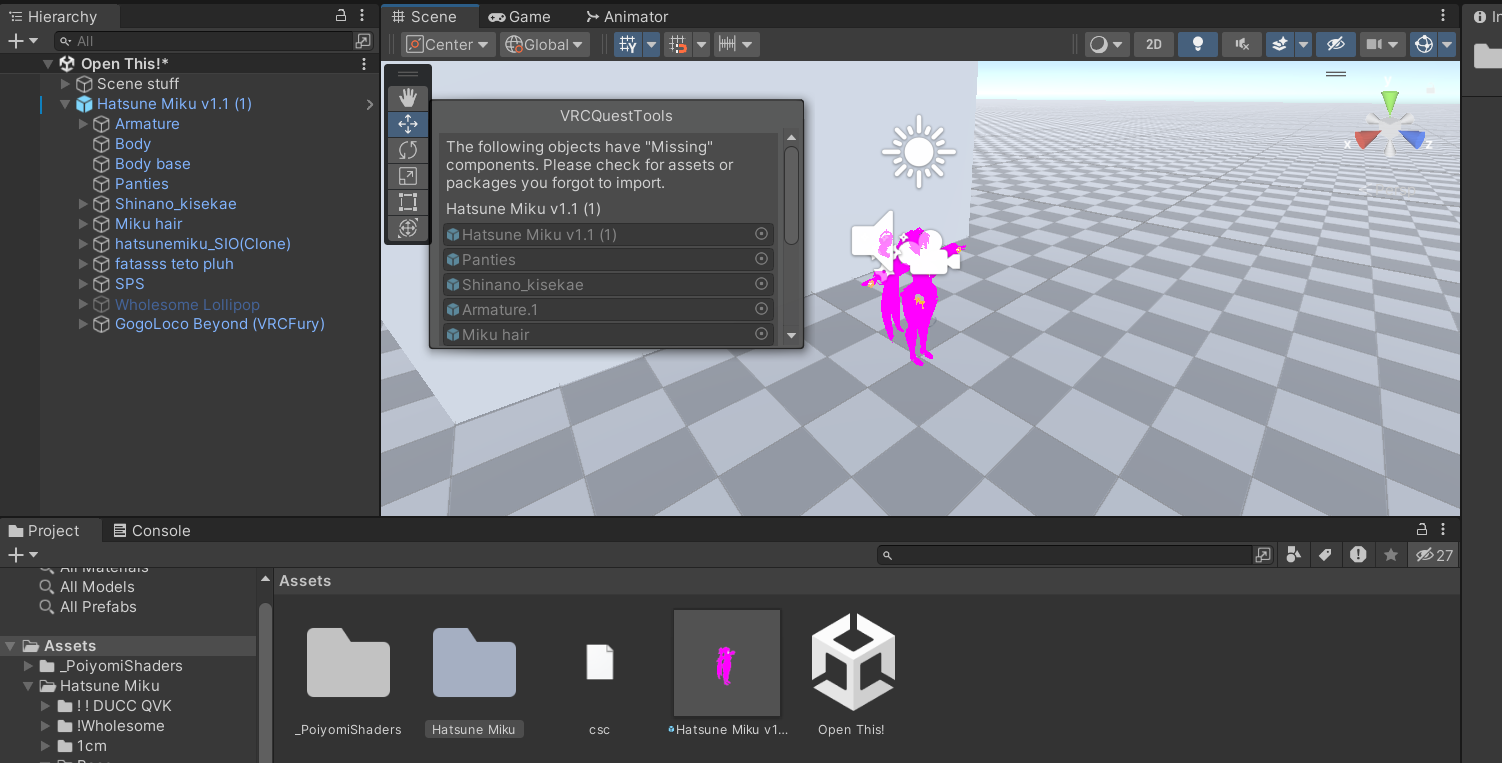Toggle hidden packages visibility showing 27
Image resolution: width=1502 pixels, height=763 pixels.
pos(1434,555)
